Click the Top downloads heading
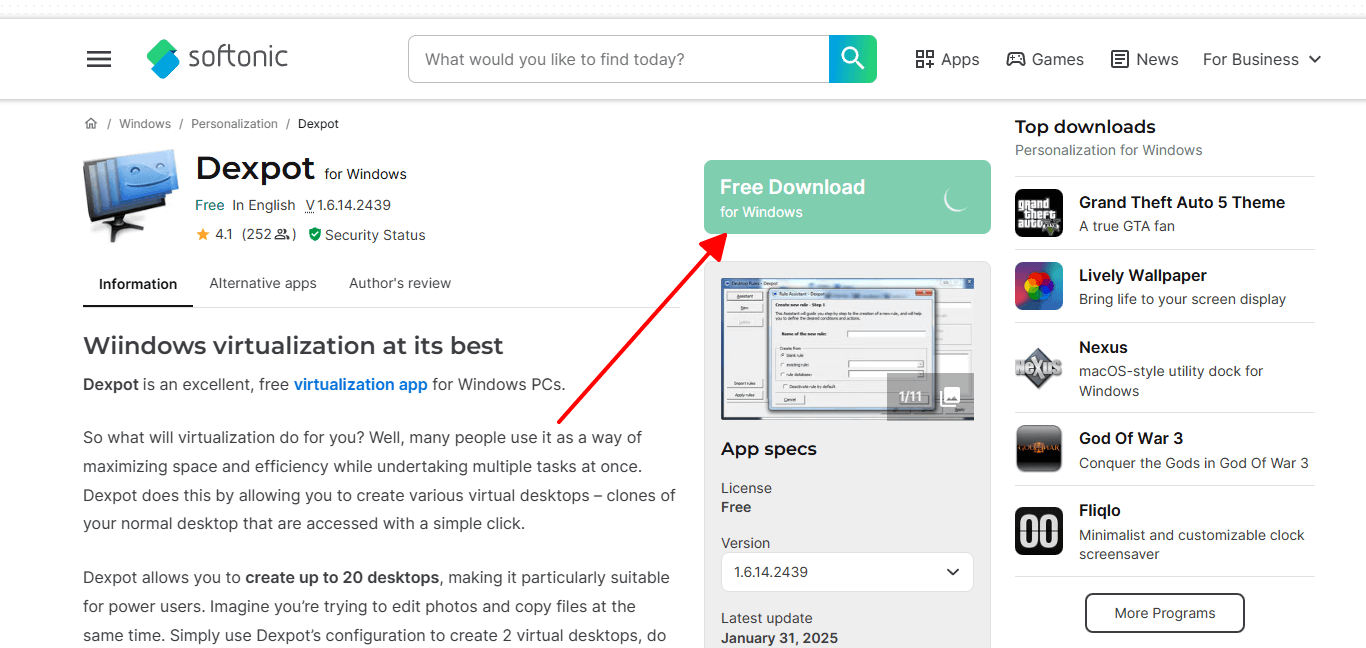Screen dimensions: 1366x648 (x=1085, y=127)
